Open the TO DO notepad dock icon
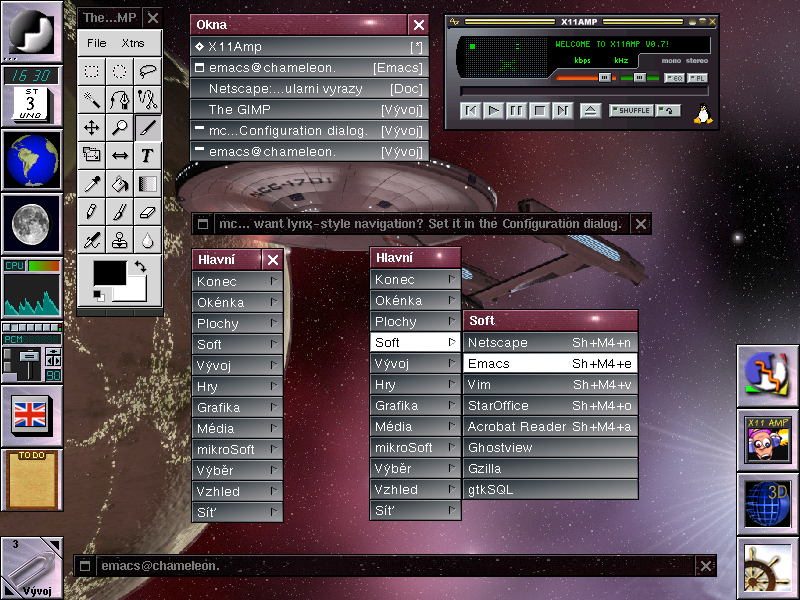 point(32,480)
